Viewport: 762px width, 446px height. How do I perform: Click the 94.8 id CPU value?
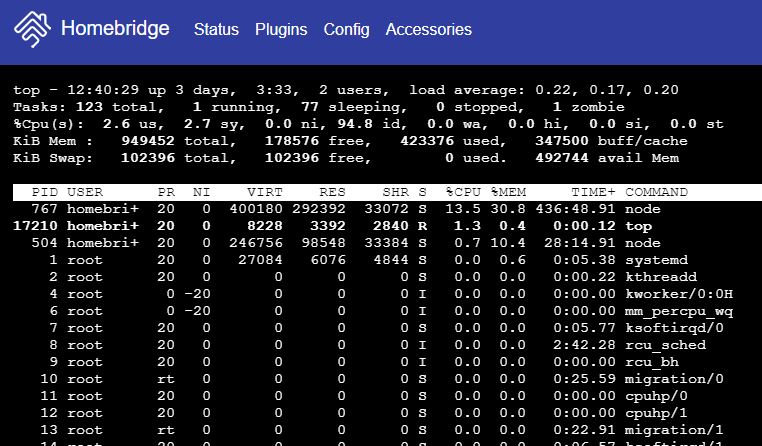click(373, 124)
